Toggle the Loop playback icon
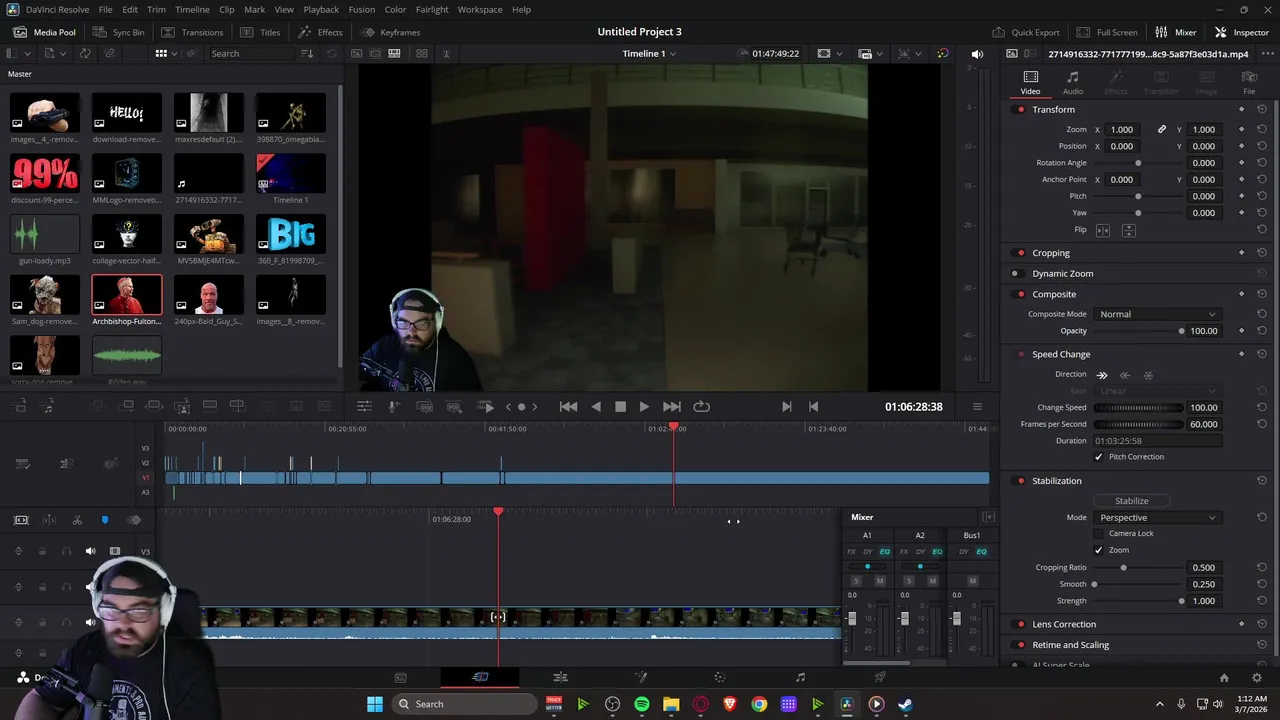The width and height of the screenshot is (1280, 720). [x=702, y=406]
